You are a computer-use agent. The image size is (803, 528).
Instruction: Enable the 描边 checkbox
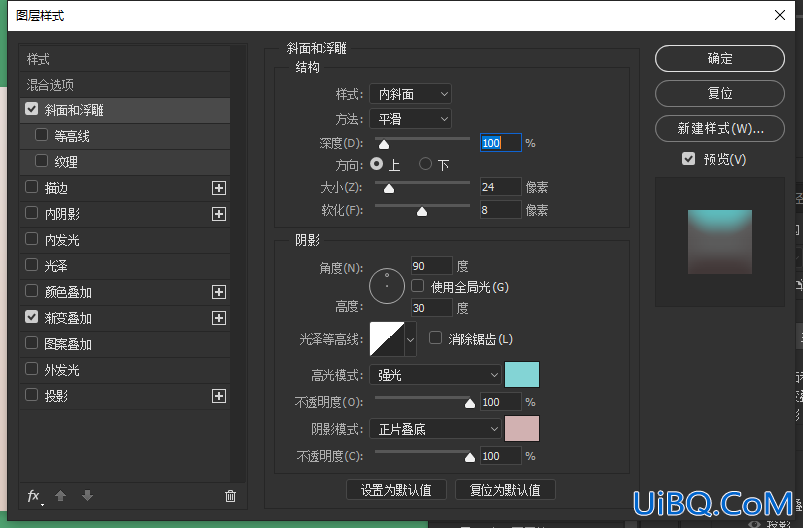point(31,187)
